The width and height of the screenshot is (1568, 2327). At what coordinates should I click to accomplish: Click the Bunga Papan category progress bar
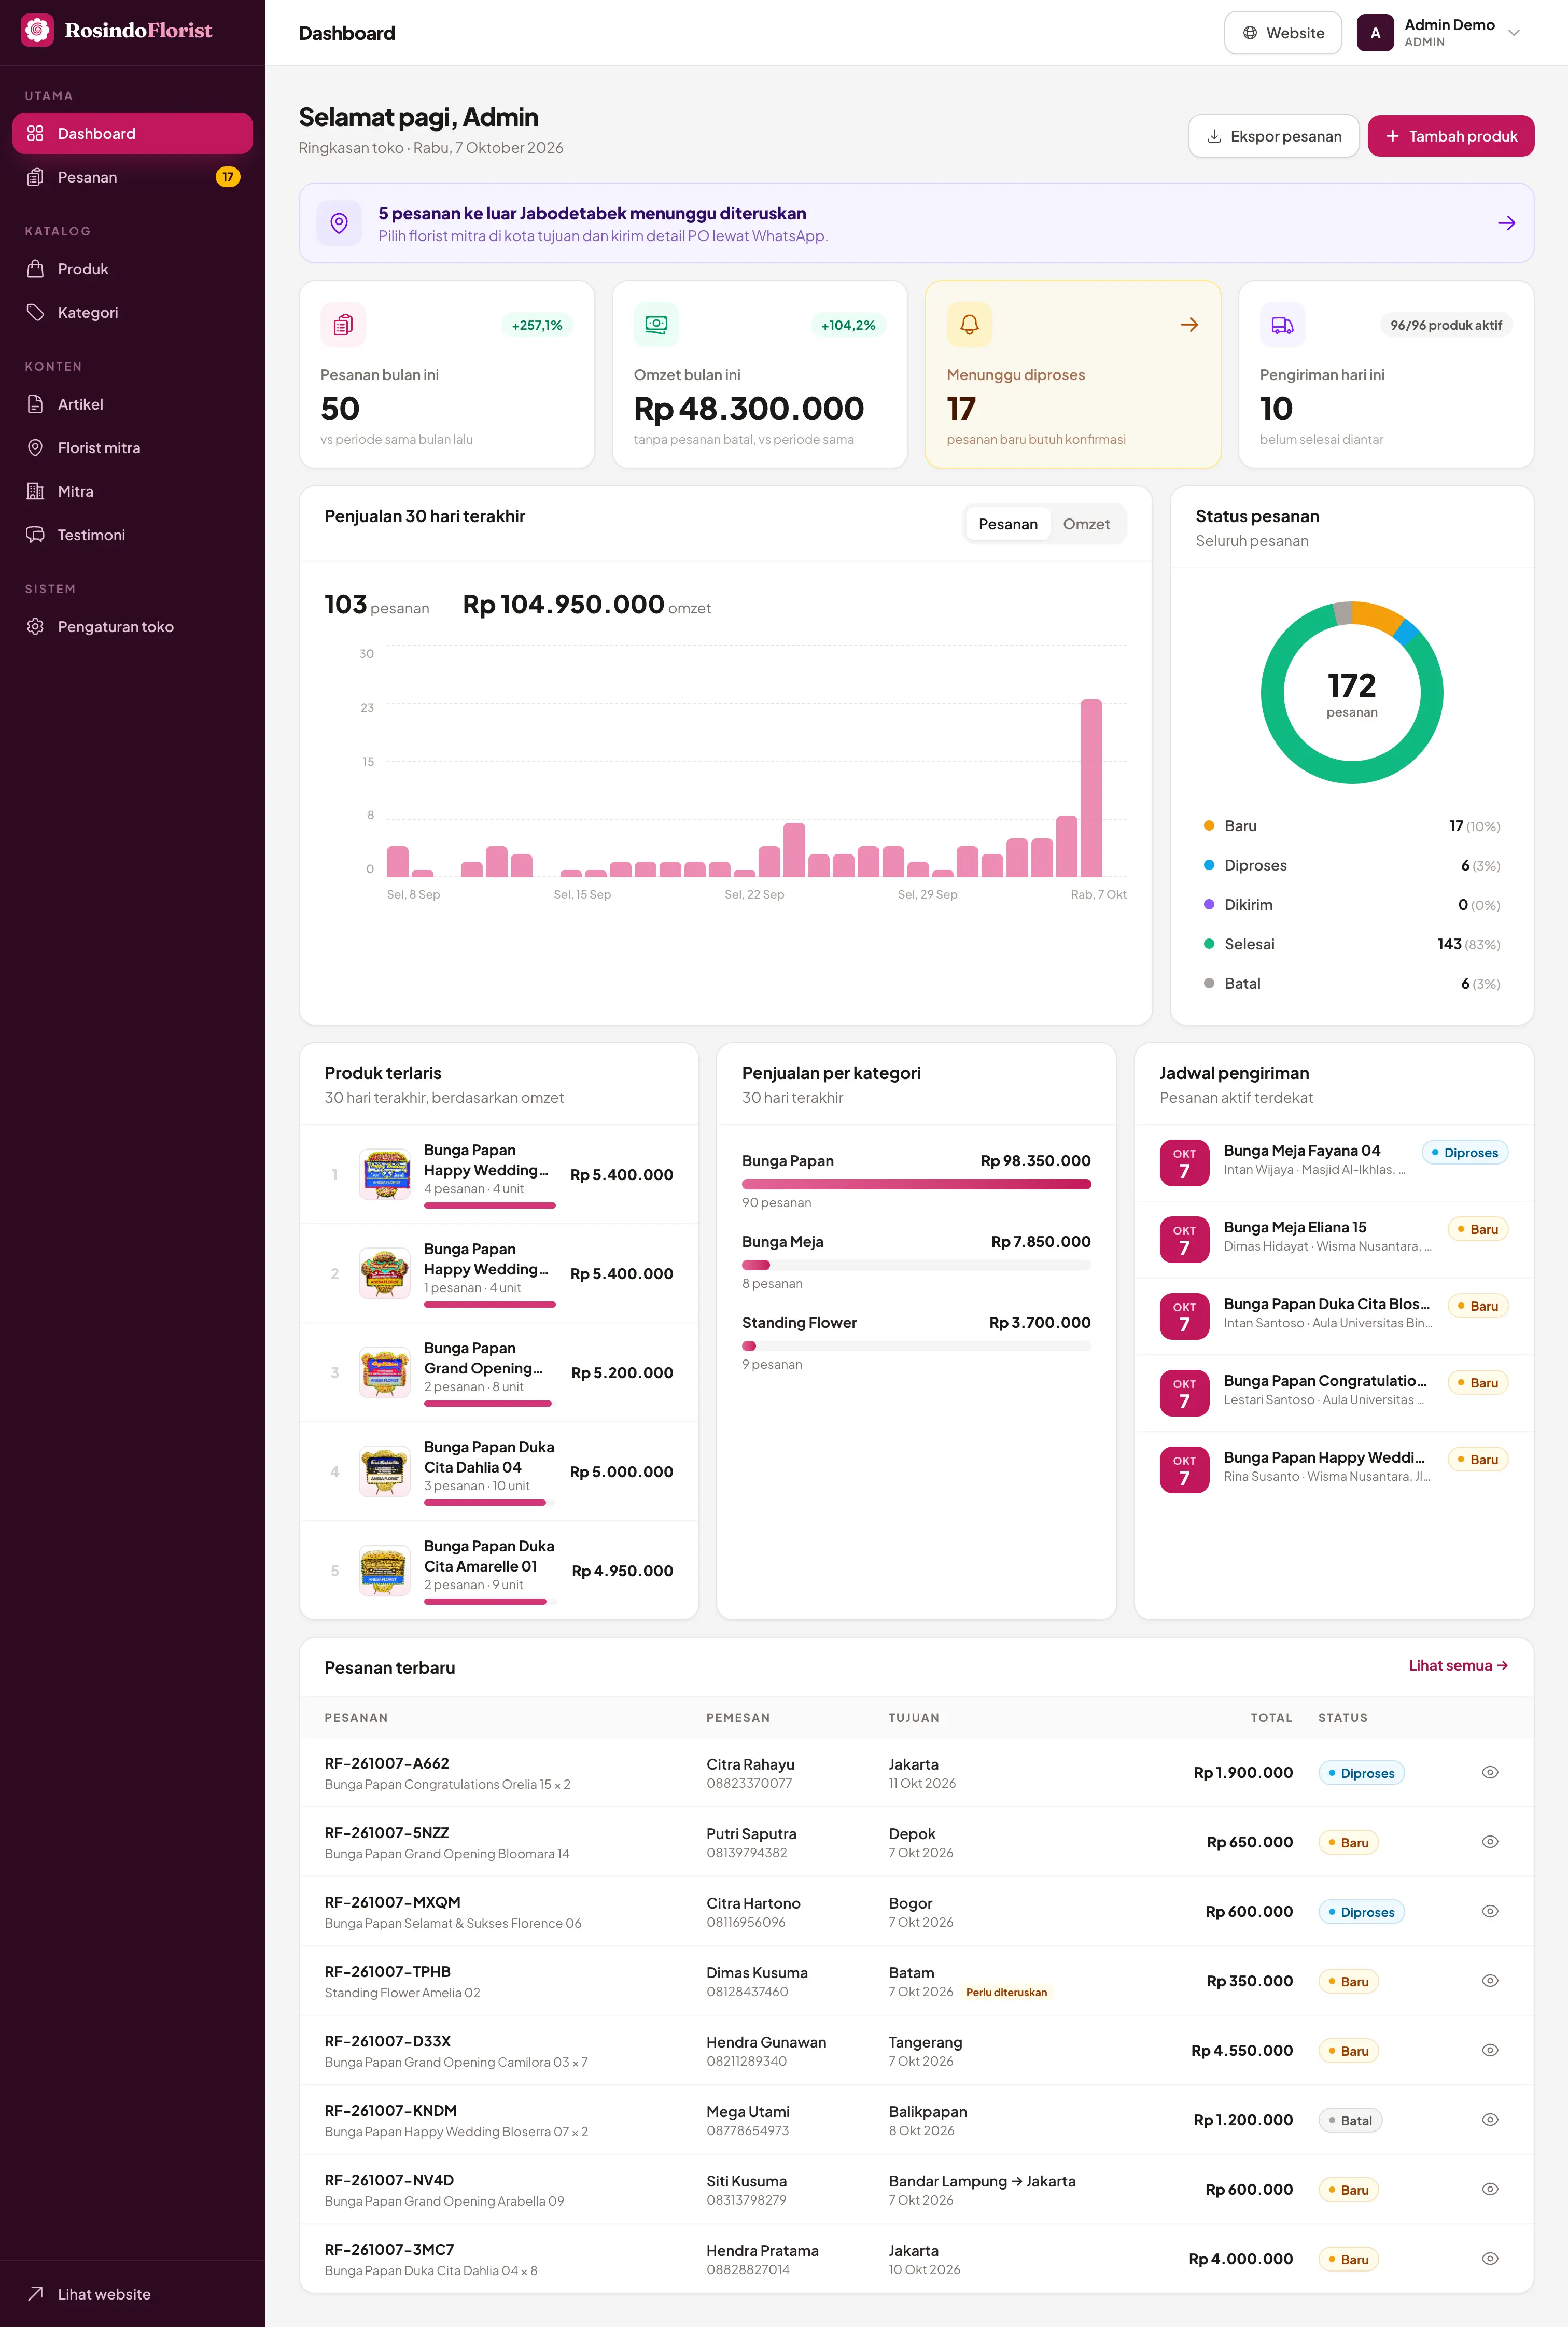(x=916, y=1184)
